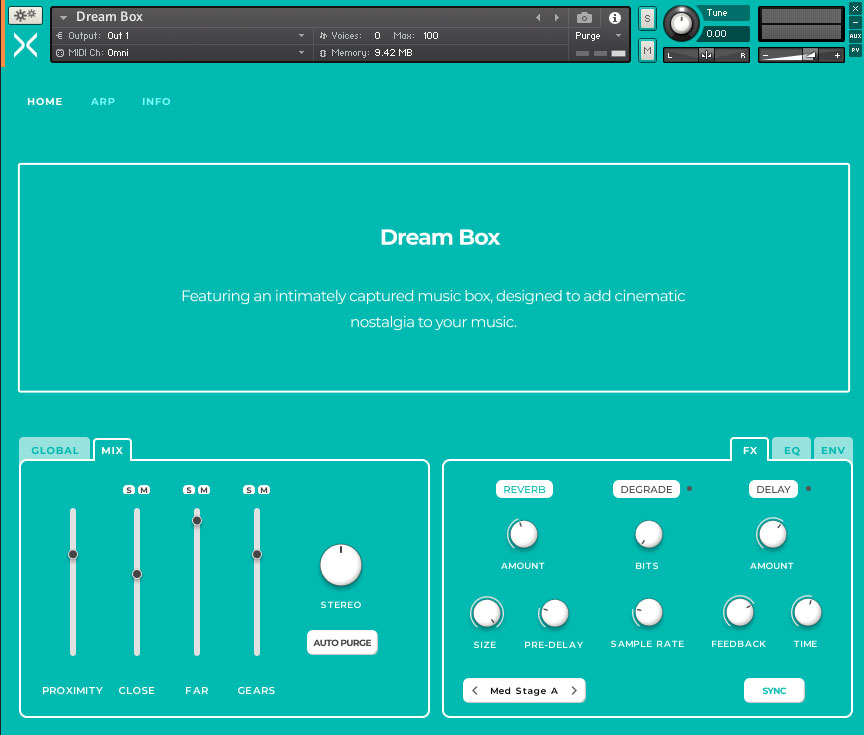Go to next instrument arrow
Image resolution: width=864 pixels, height=735 pixels.
(556, 18)
